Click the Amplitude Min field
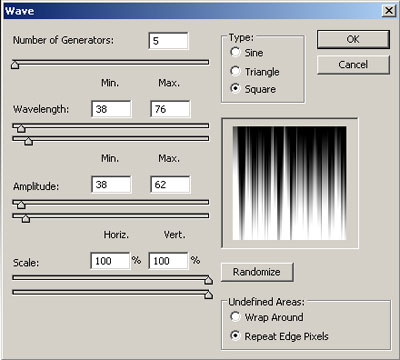The height and width of the screenshot is (360, 400). (x=111, y=185)
